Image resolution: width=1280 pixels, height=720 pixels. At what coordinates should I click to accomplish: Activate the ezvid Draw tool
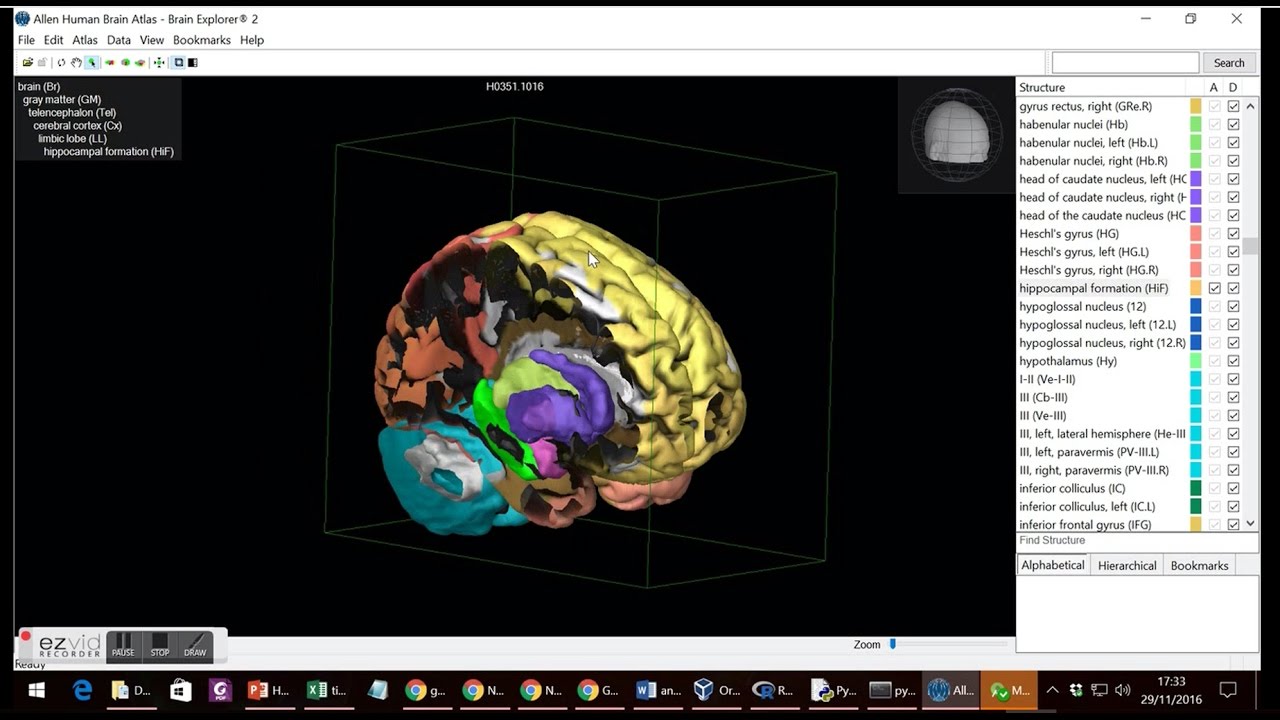point(195,646)
